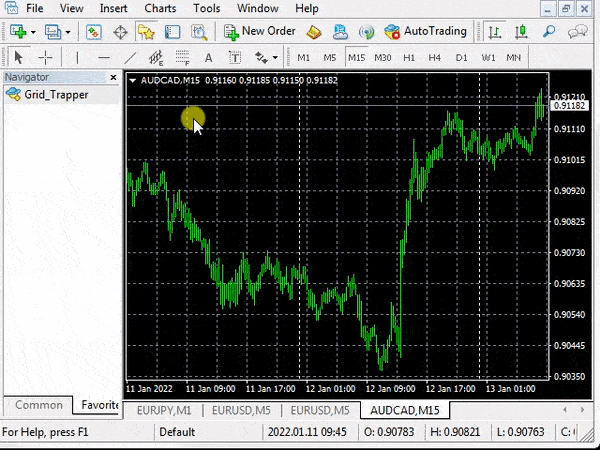Viewport: 600px width, 450px height.
Task: Select the Fibonacci retracement tool
Action: tap(182, 58)
